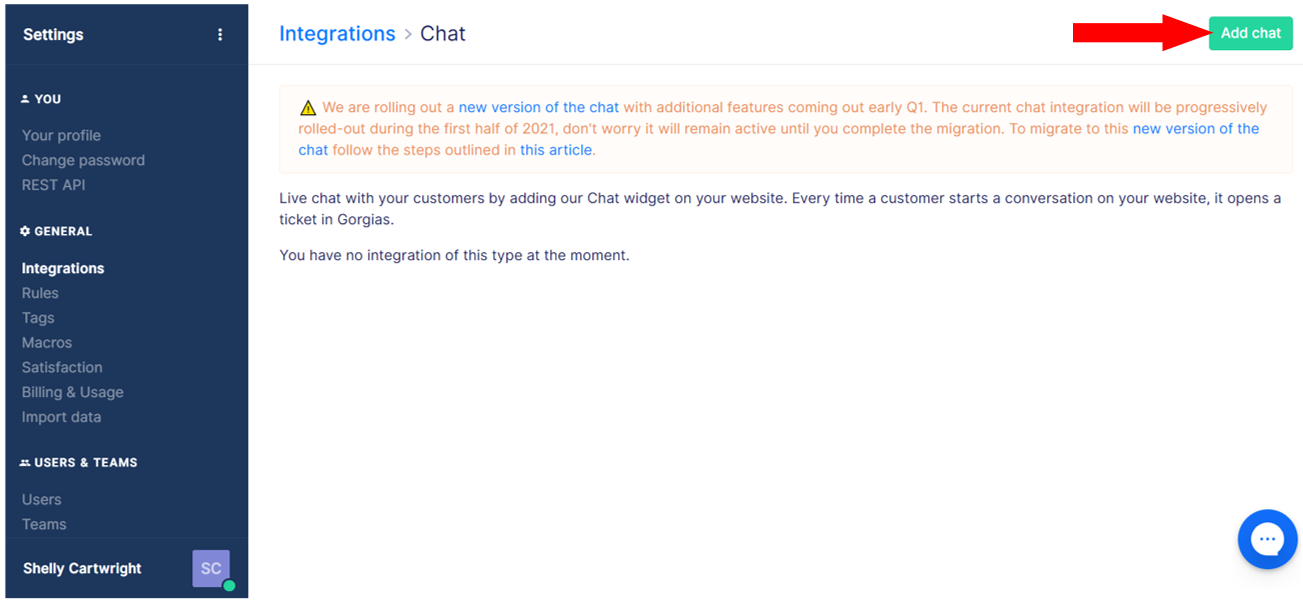Image resolution: width=1303 pixels, height=604 pixels.
Task: Open Your profile settings
Action: tap(61, 135)
